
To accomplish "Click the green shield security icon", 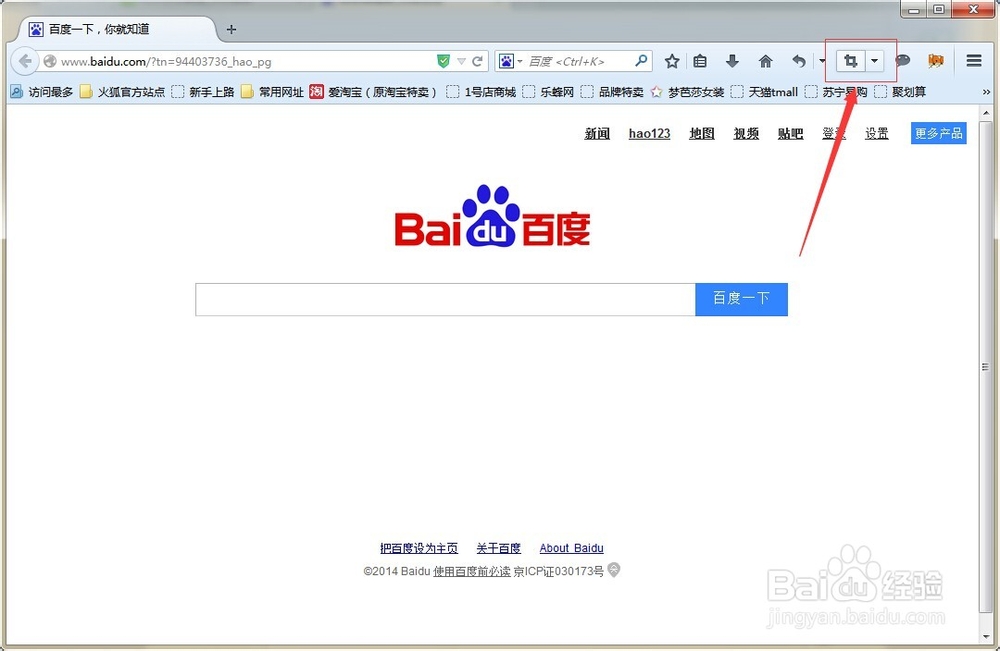I will (443, 61).
